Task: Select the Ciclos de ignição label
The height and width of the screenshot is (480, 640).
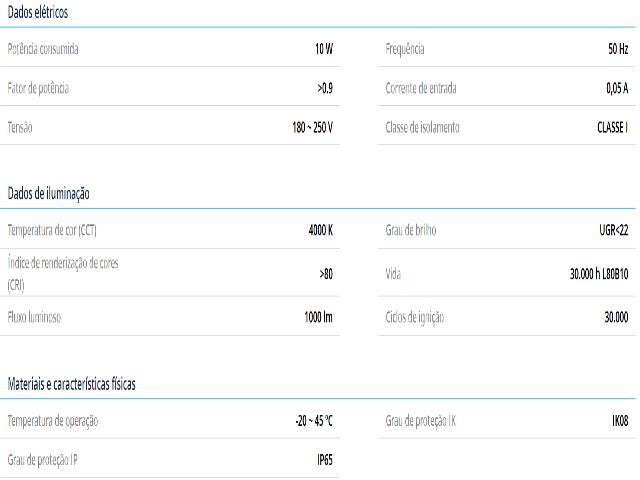Action: pos(414,317)
